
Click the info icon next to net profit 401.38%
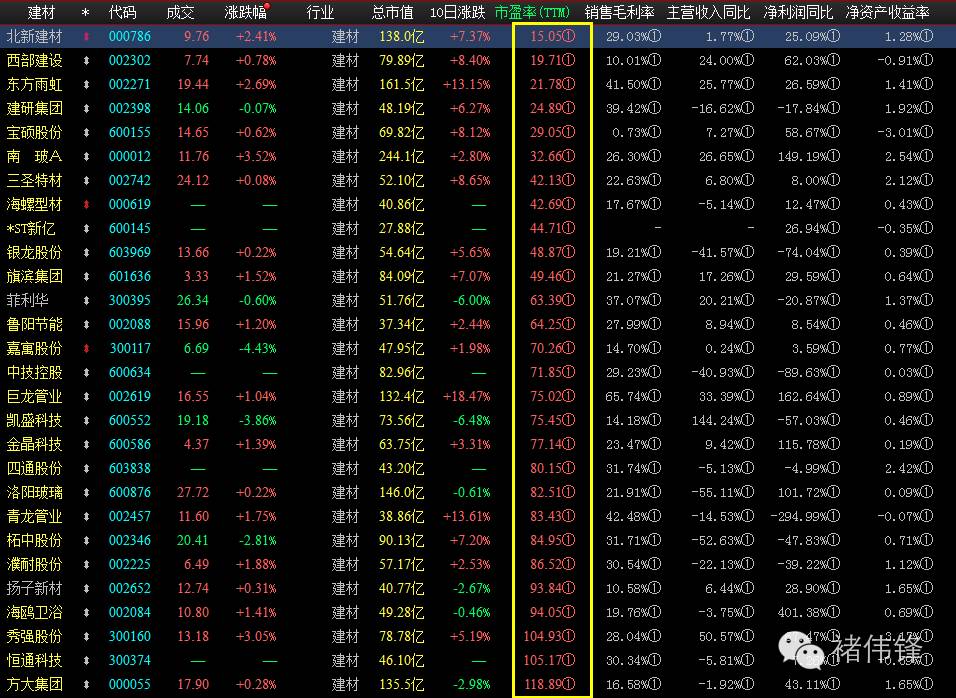pos(833,613)
